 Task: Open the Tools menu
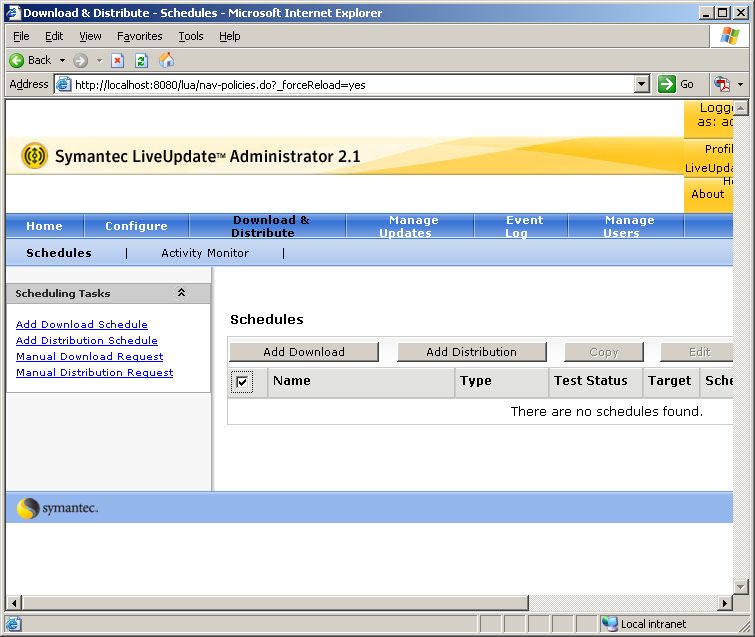pyautogui.click(x=191, y=36)
